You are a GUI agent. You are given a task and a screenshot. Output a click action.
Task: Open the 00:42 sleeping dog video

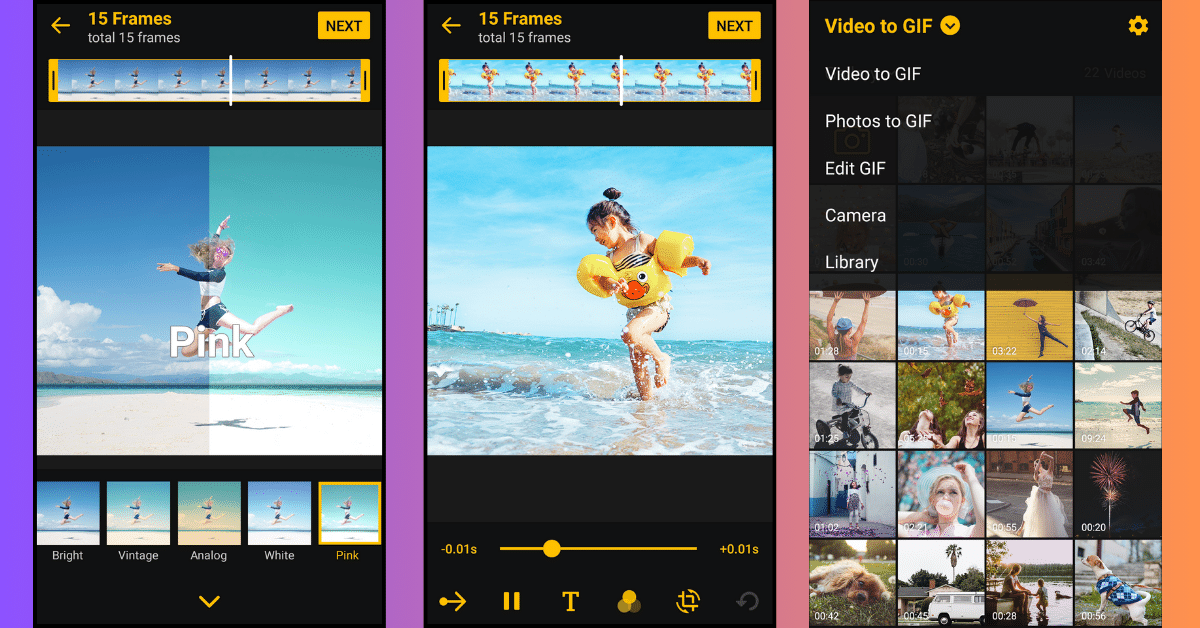[x=852, y=583]
